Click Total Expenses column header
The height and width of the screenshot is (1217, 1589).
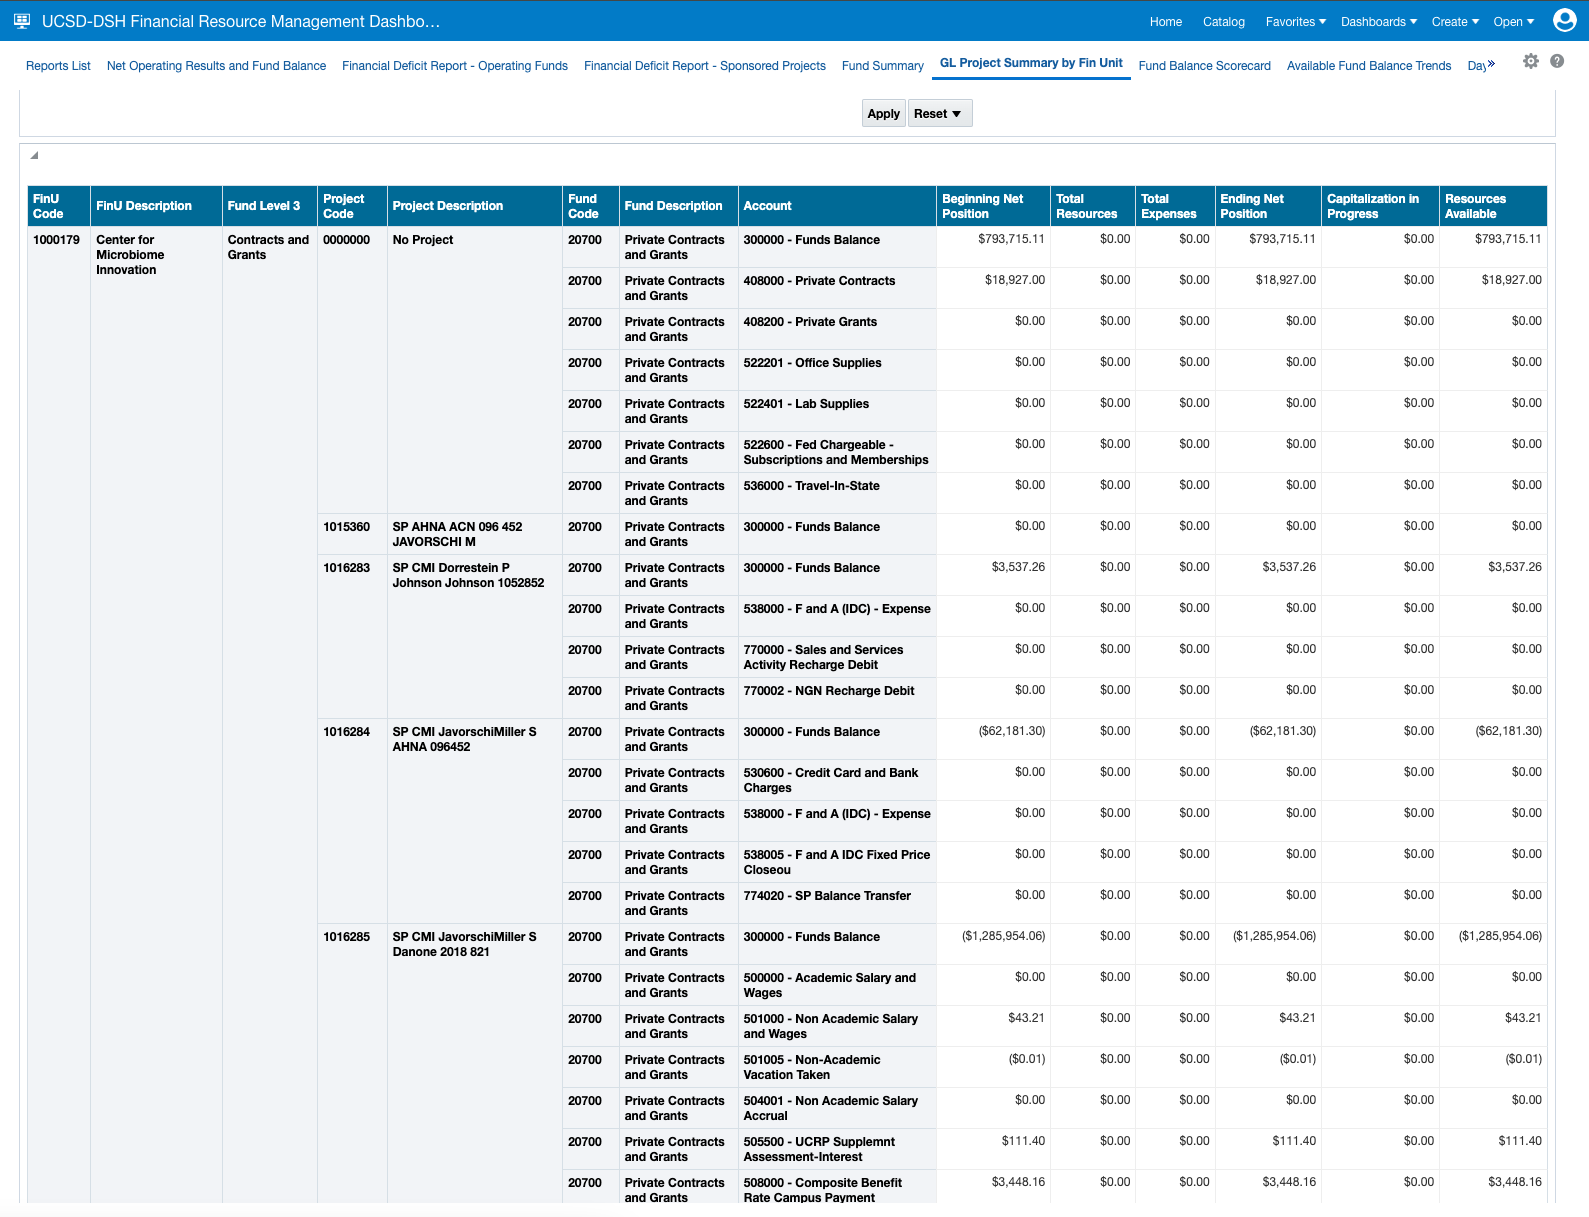click(x=1175, y=206)
